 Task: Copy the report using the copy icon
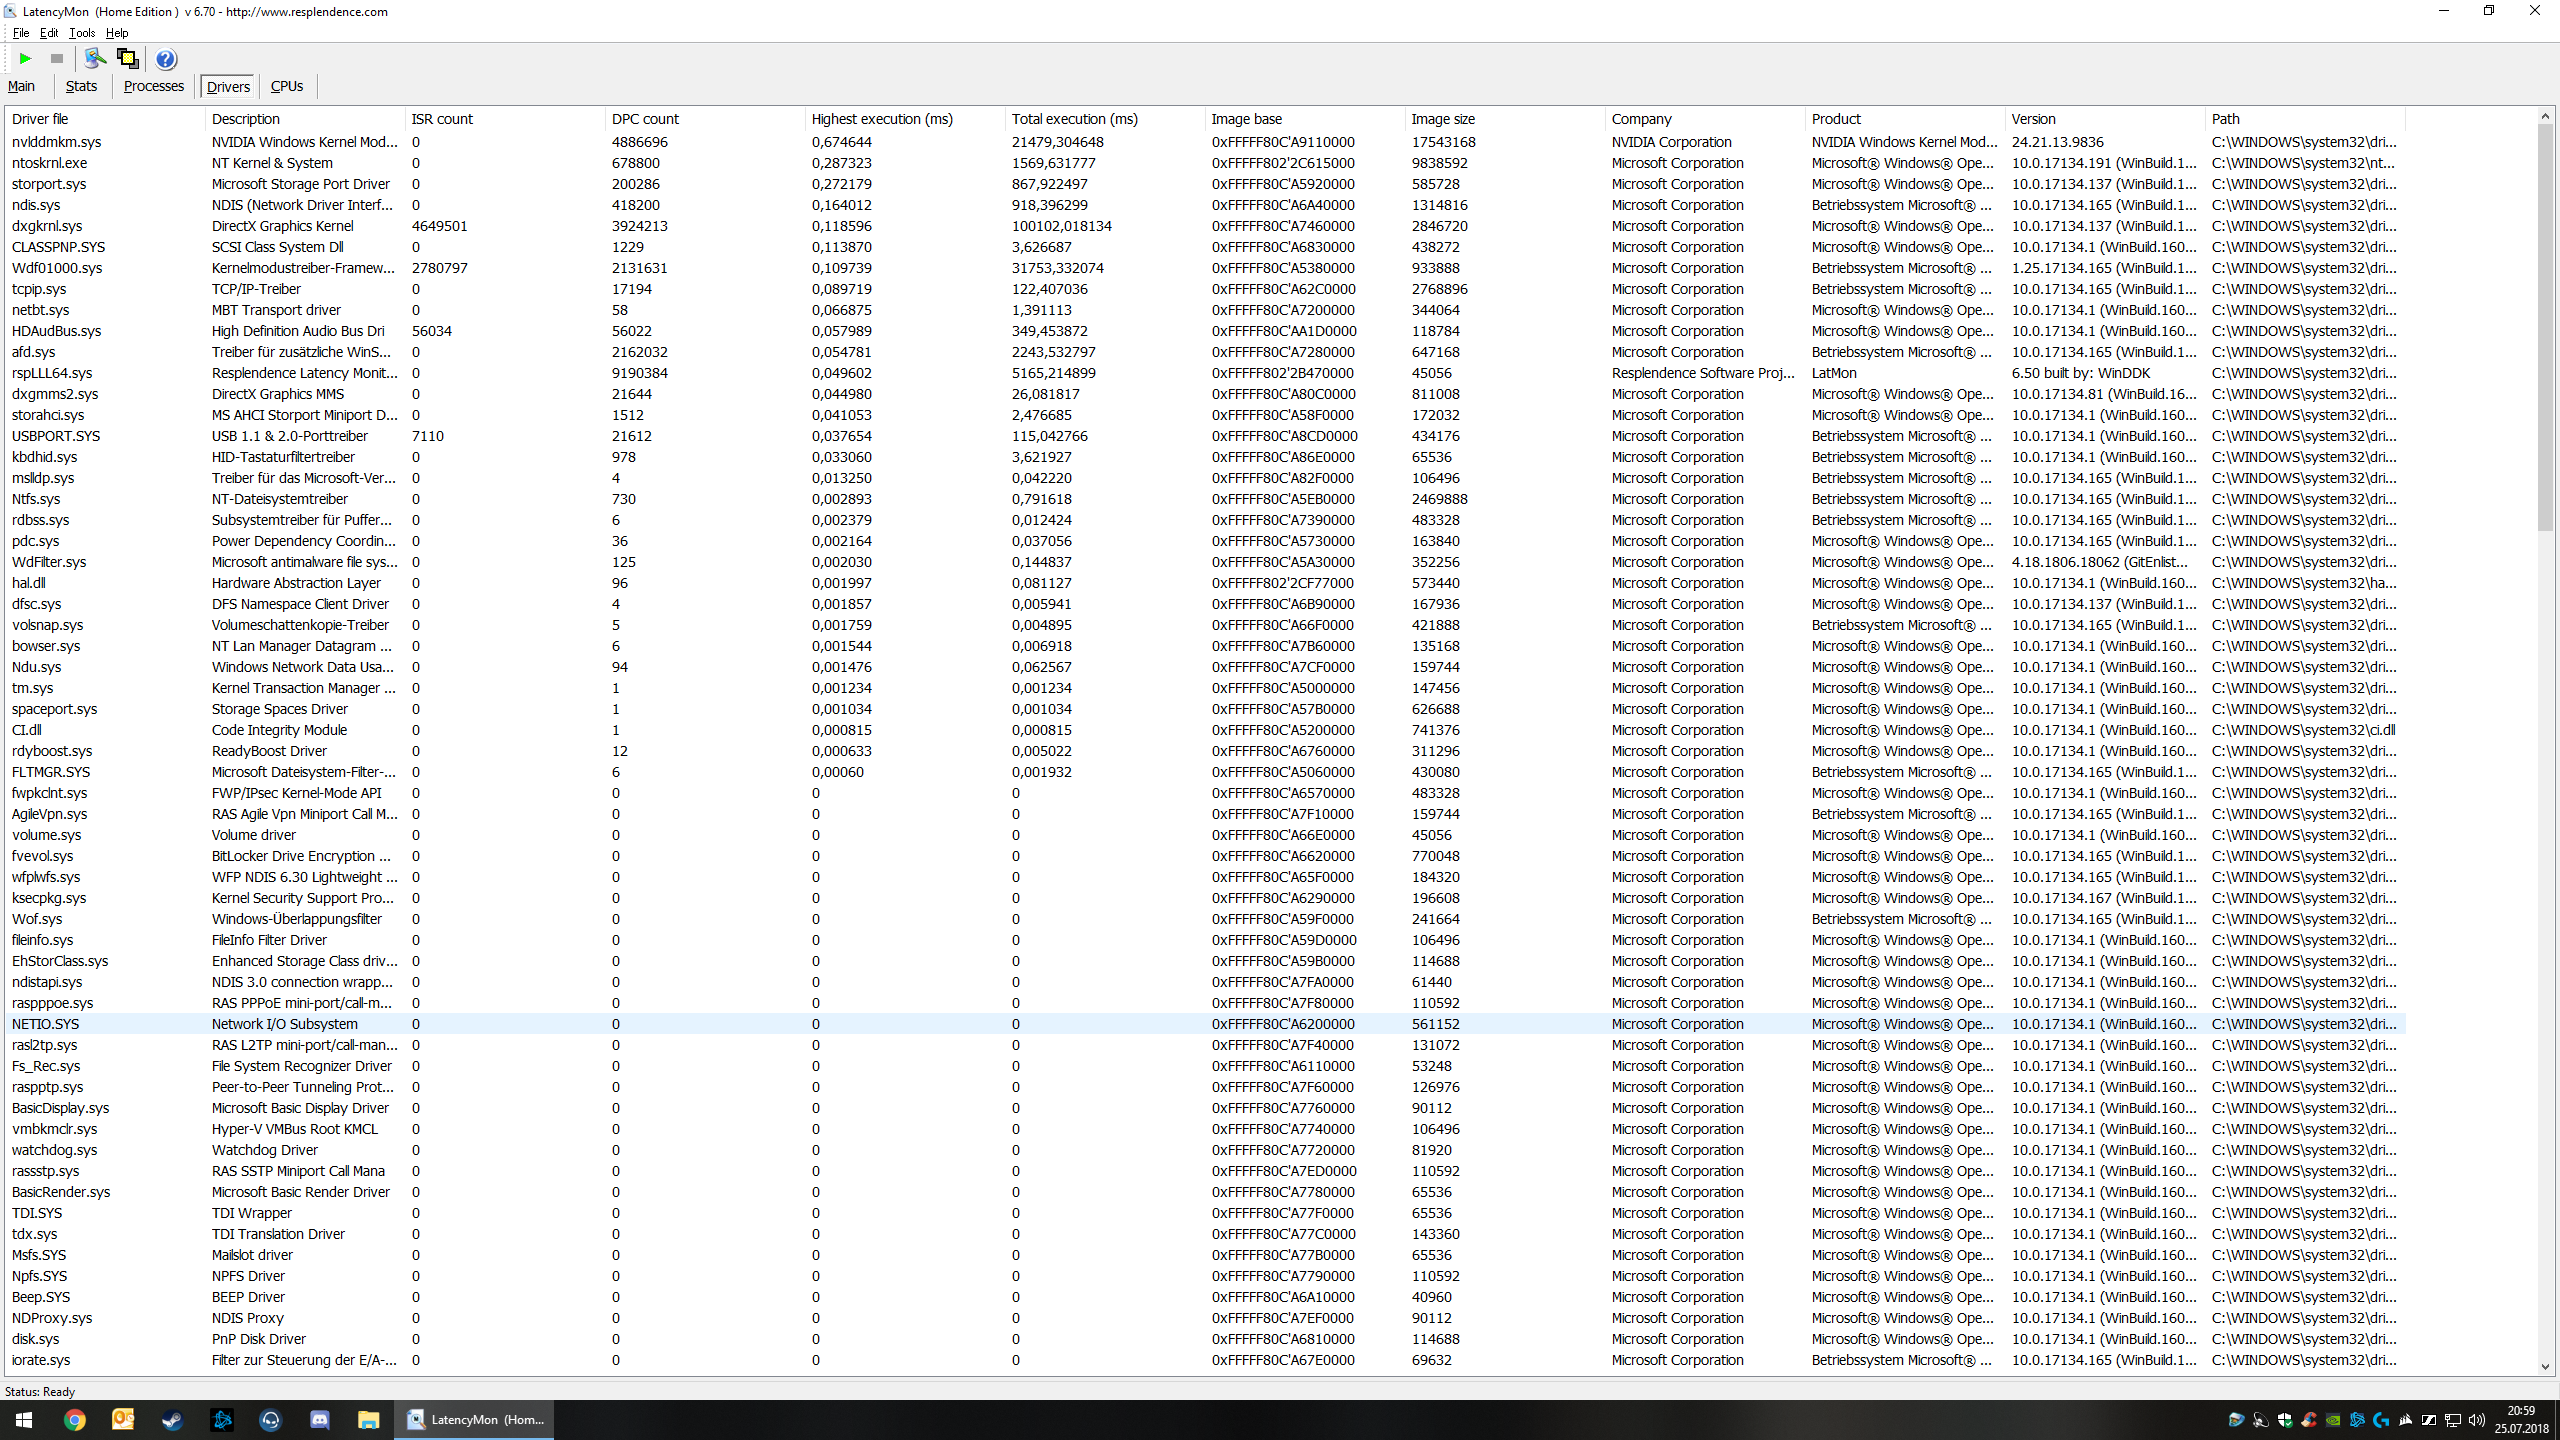[128, 58]
